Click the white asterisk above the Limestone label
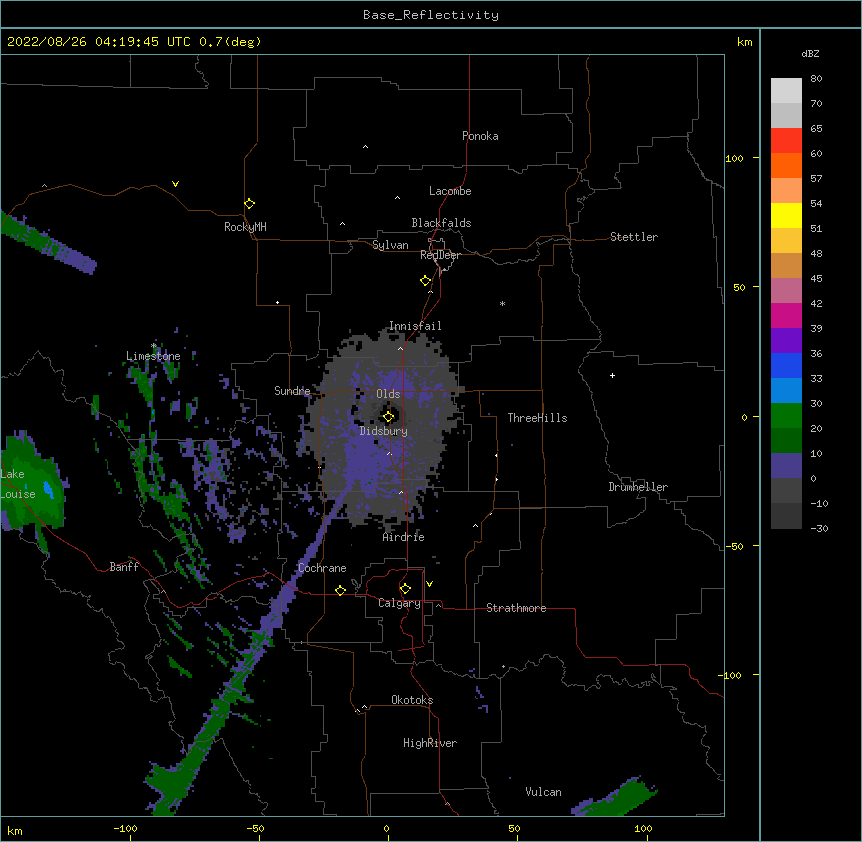 pos(154,346)
